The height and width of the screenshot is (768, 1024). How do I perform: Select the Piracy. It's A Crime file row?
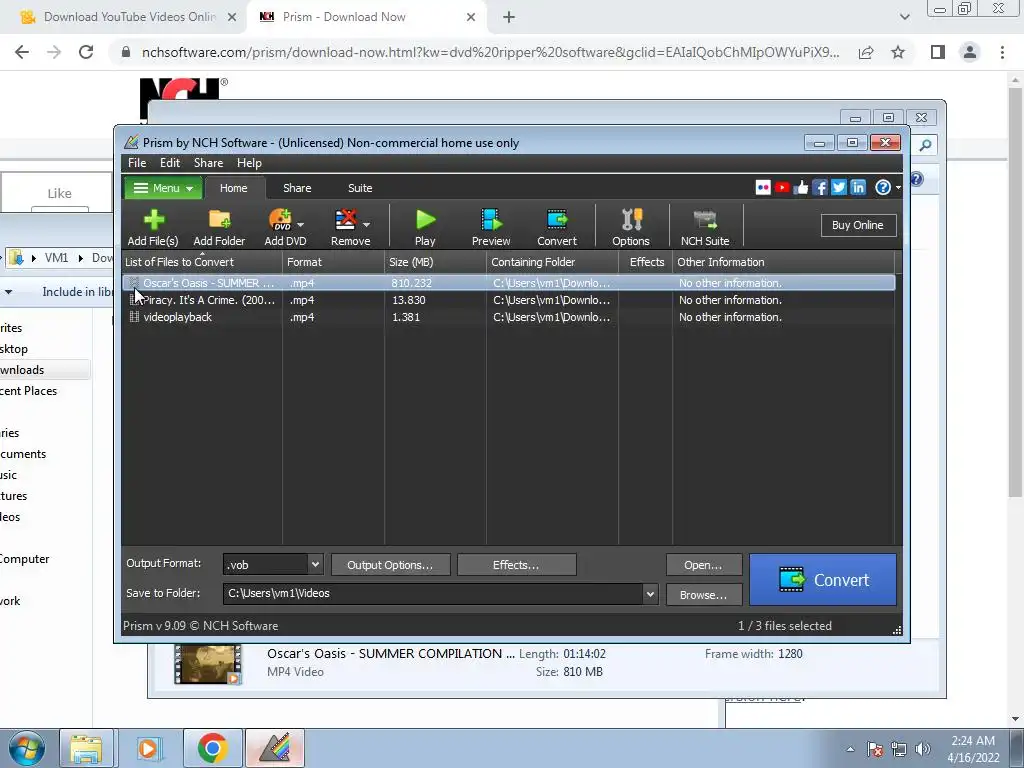(x=509, y=300)
